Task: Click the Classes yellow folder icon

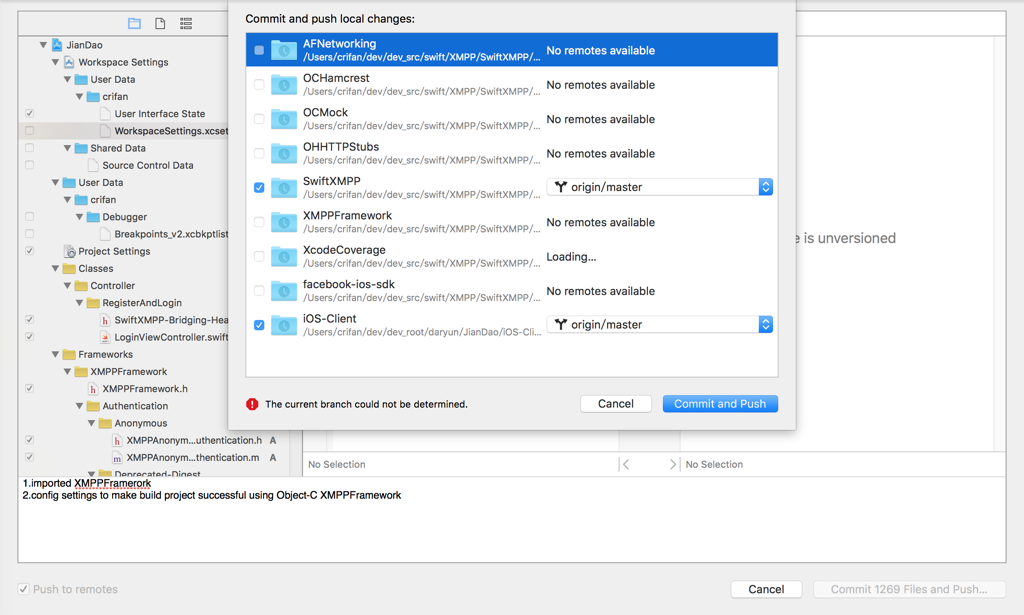Action: coord(69,268)
